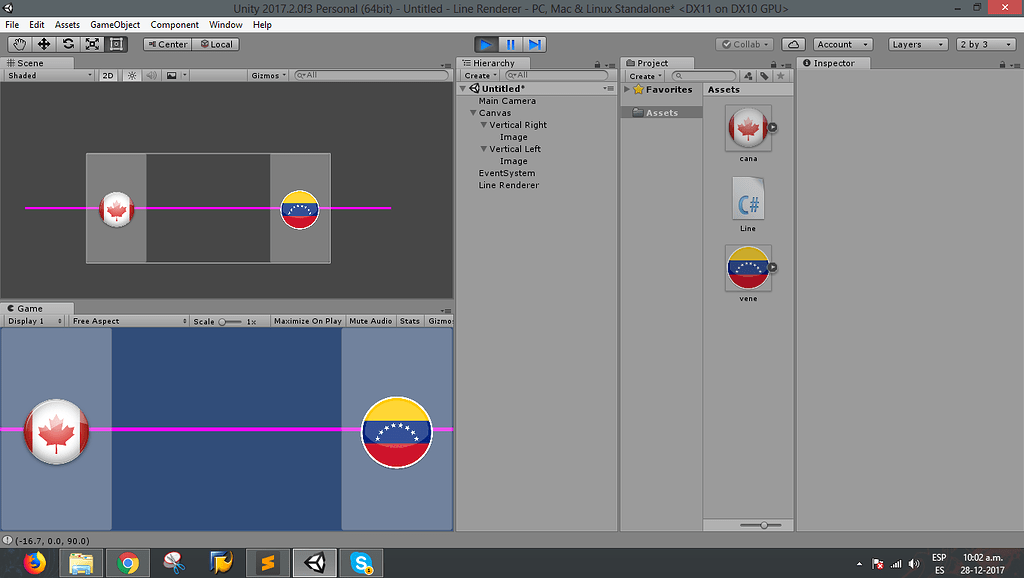Image resolution: width=1024 pixels, height=578 pixels.
Task: Toggle 2D mode in the Scene view
Action: coord(107,75)
